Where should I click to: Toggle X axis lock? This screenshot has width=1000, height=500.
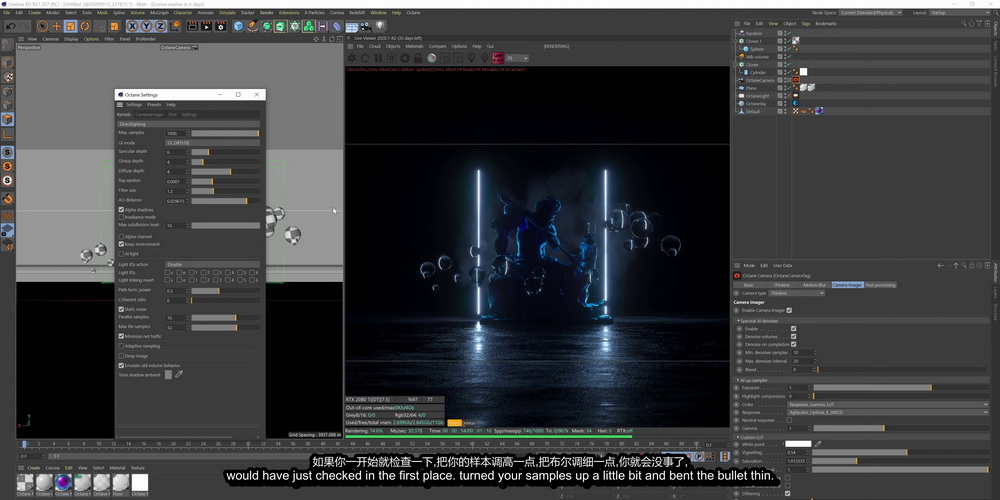(x=132, y=26)
